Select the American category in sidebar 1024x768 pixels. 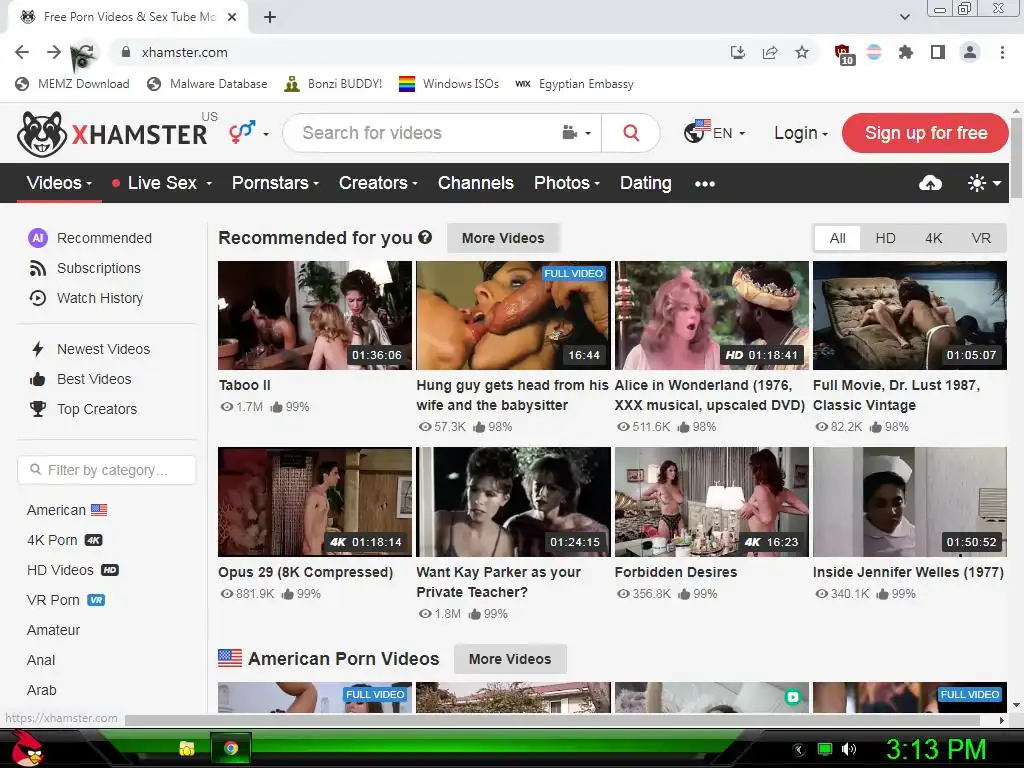(x=67, y=510)
